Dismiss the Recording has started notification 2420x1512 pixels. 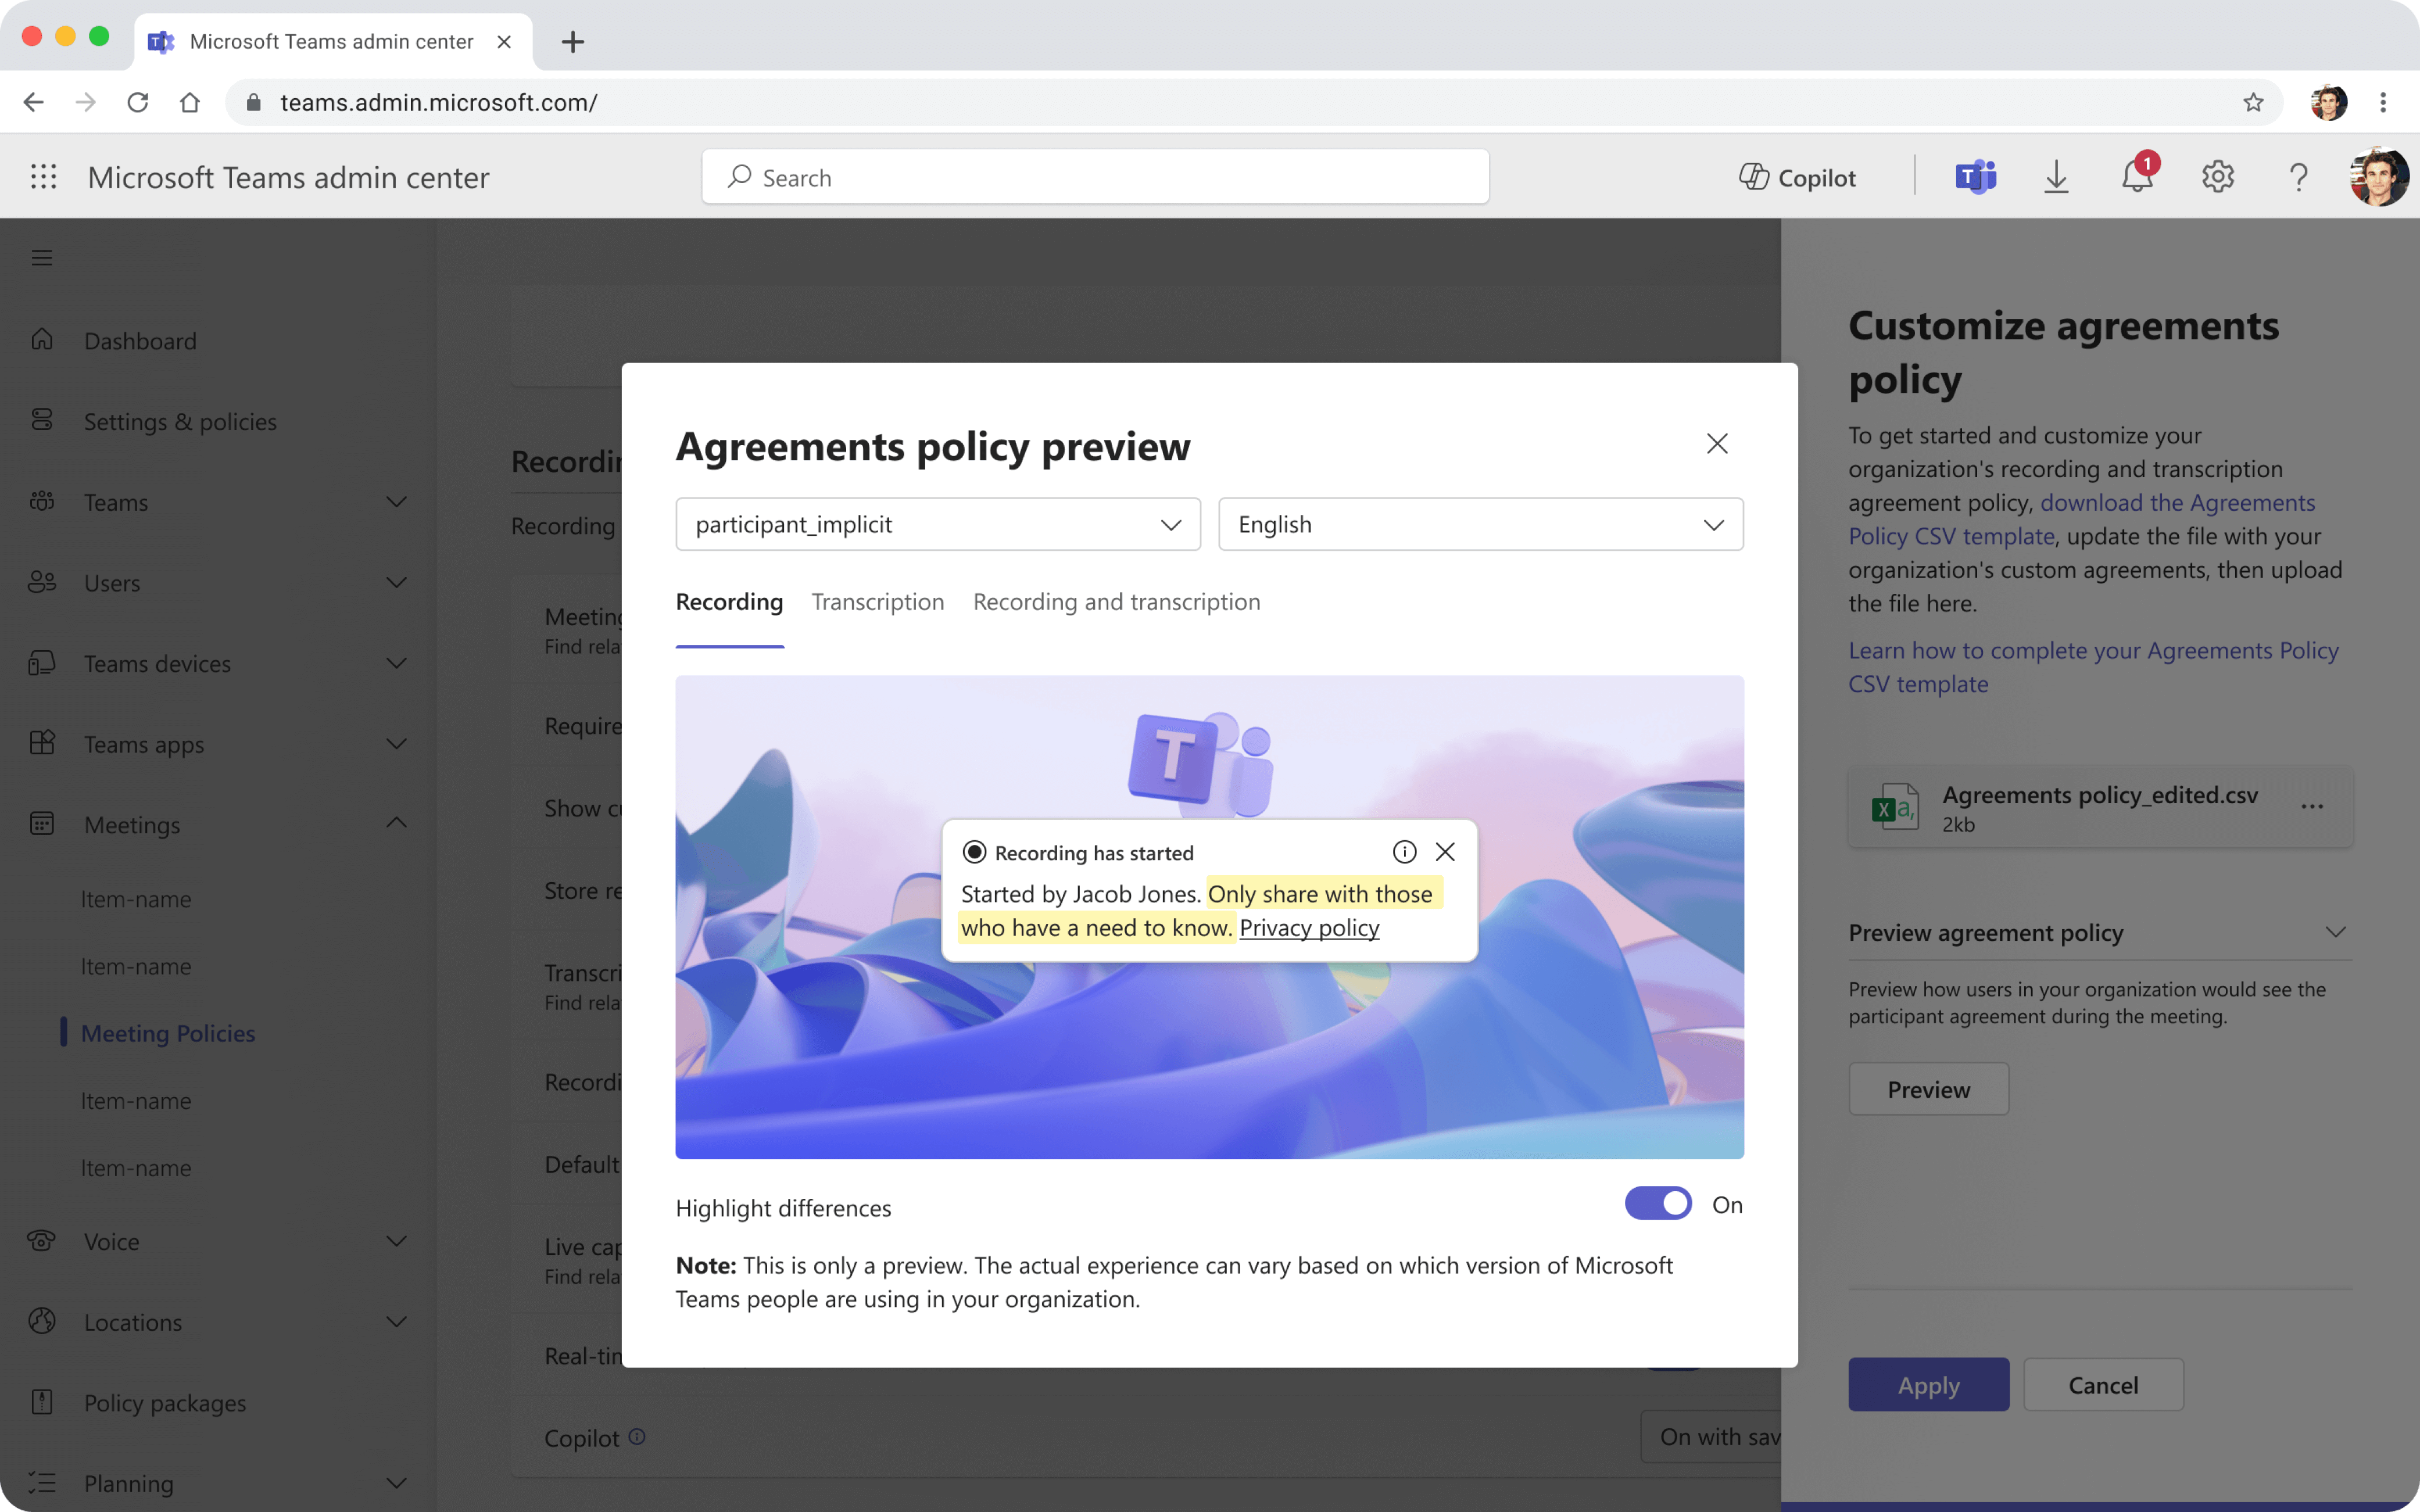(x=1445, y=851)
